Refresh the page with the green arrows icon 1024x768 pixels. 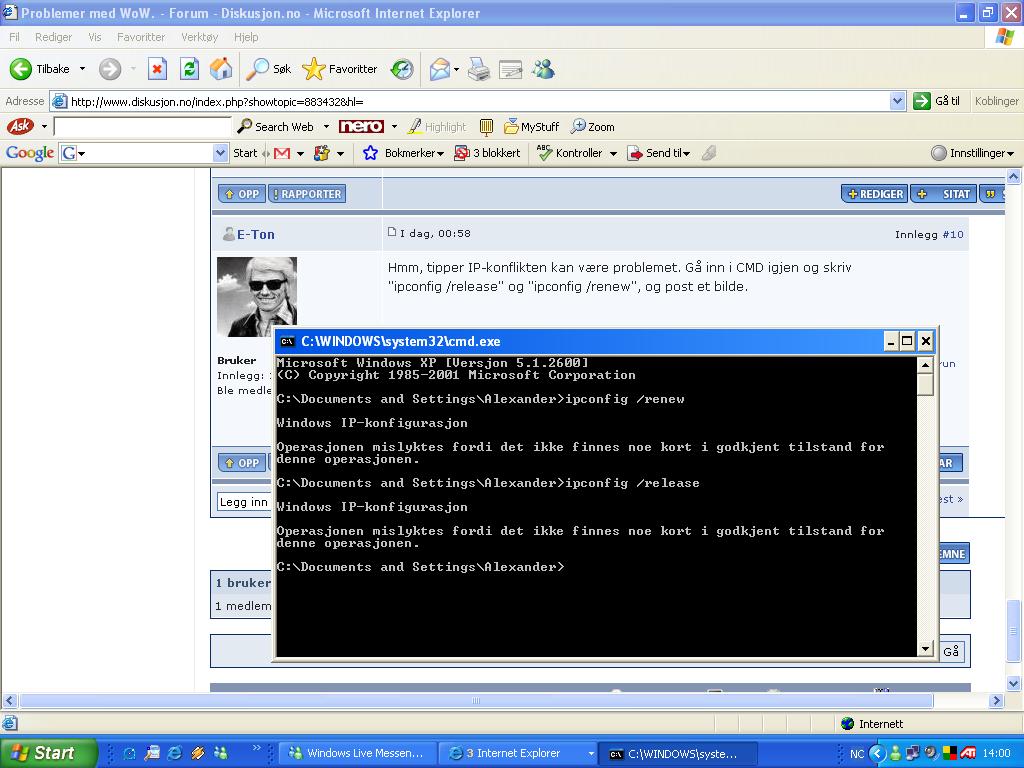[189, 69]
